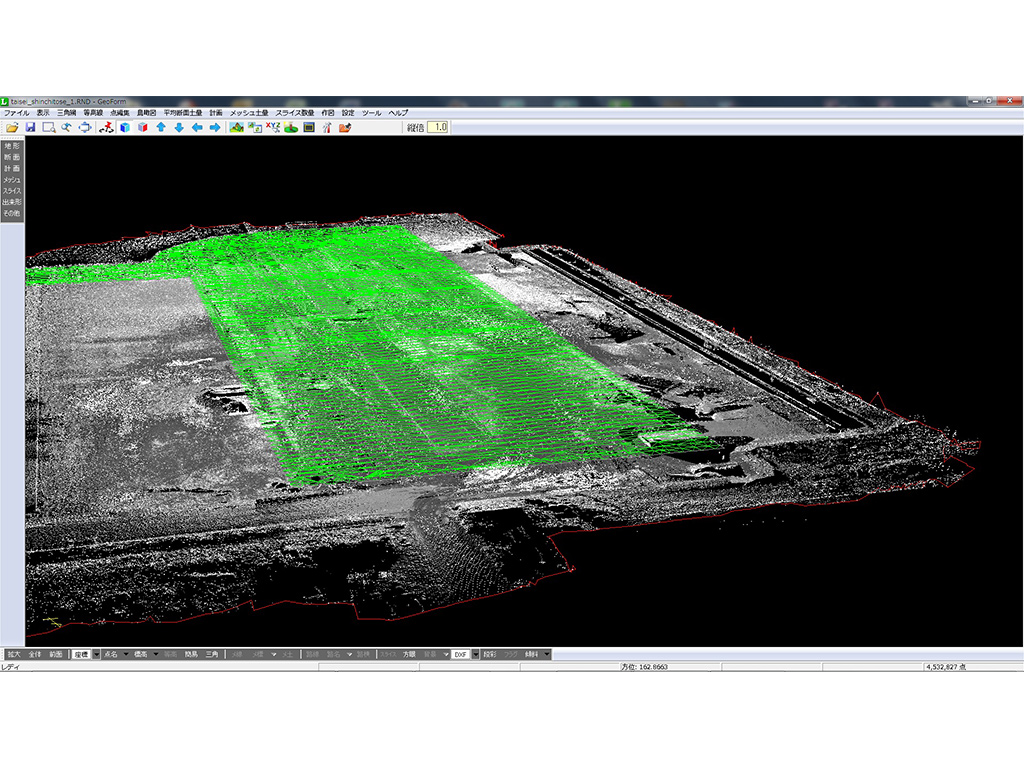Select the zoom window magnifier icon
1024x768 pixels.
(48, 128)
